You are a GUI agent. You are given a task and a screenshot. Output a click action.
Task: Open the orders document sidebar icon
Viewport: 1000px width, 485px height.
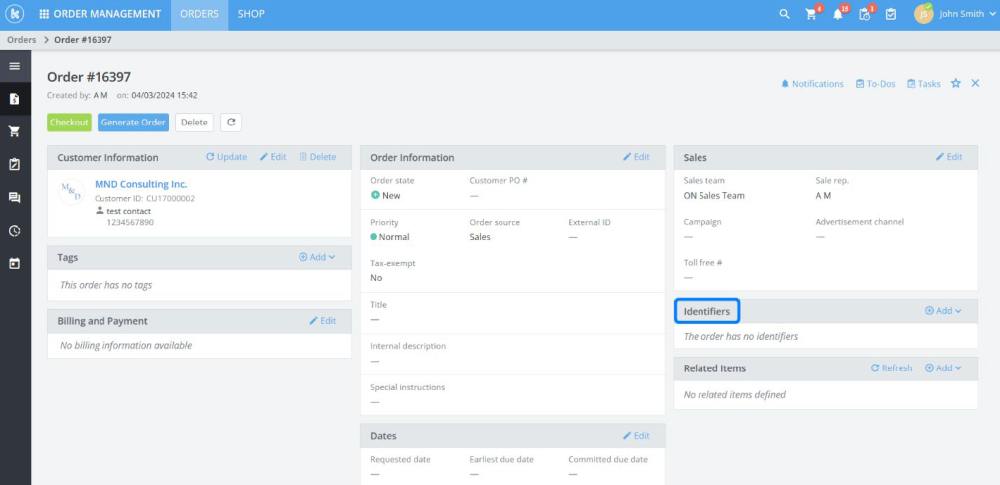(x=15, y=99)
